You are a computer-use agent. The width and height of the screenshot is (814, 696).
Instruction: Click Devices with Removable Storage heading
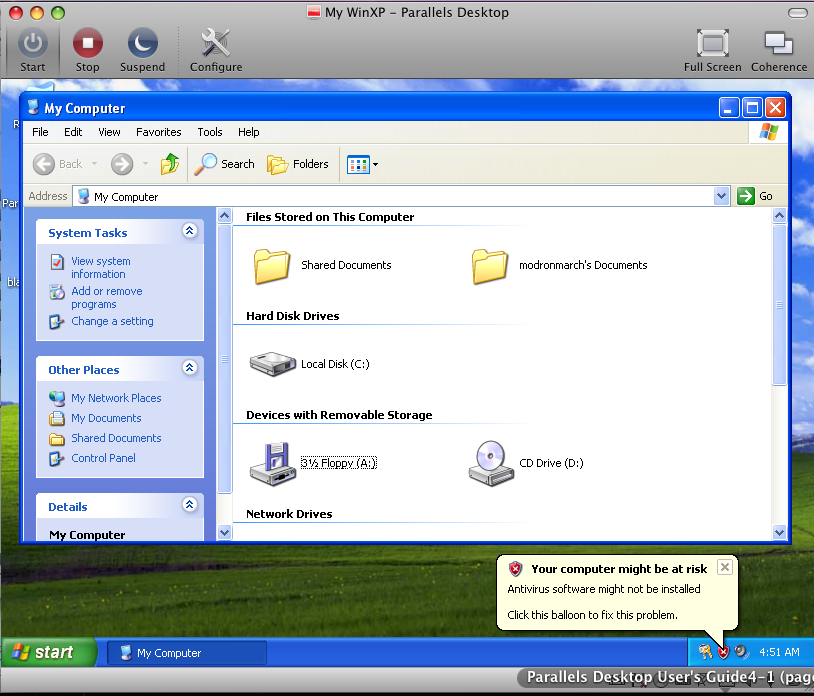(339, 415)
